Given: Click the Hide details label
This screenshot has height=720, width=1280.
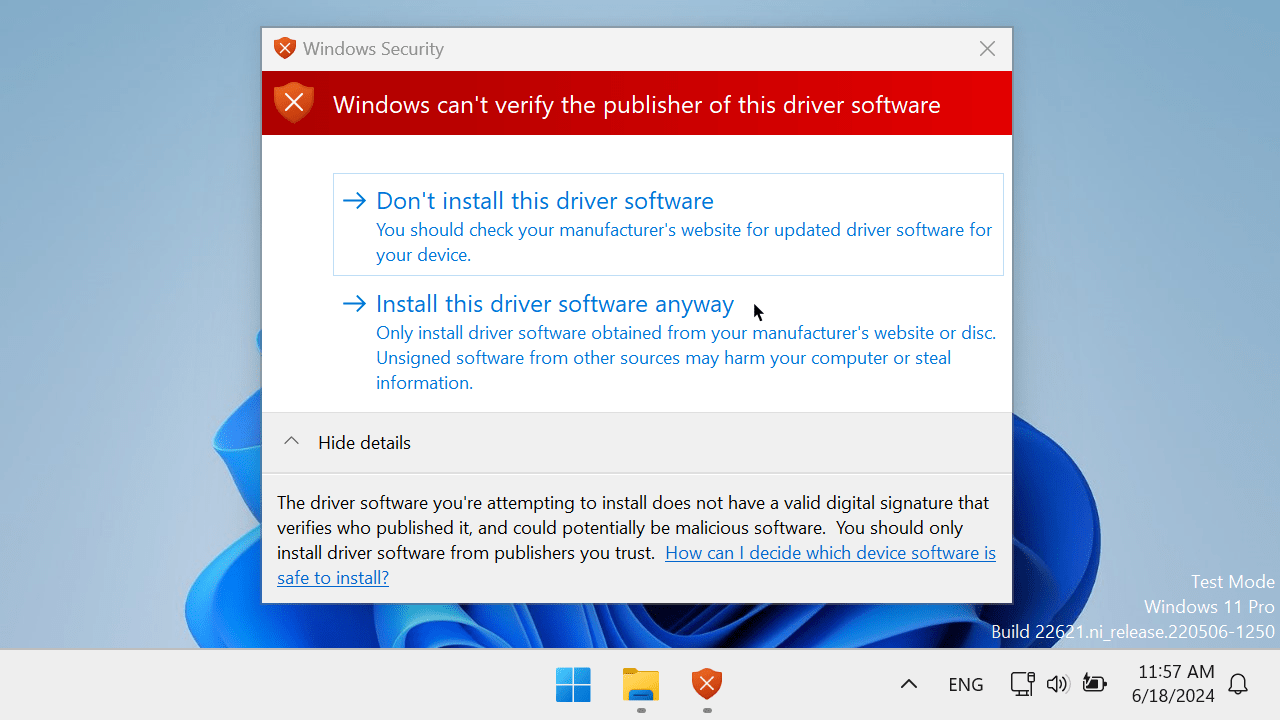Looking at the screenshot, I should tap(364, 443).
